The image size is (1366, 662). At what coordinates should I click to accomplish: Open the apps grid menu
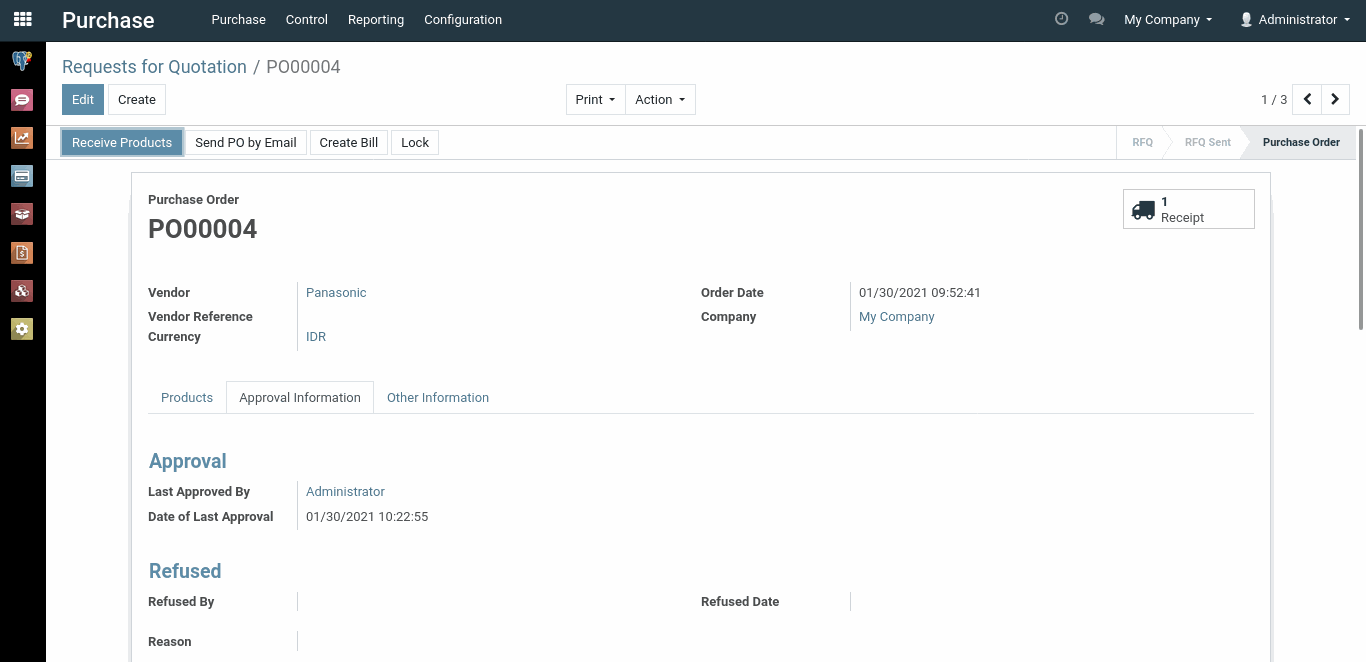[x=22, y=19]
